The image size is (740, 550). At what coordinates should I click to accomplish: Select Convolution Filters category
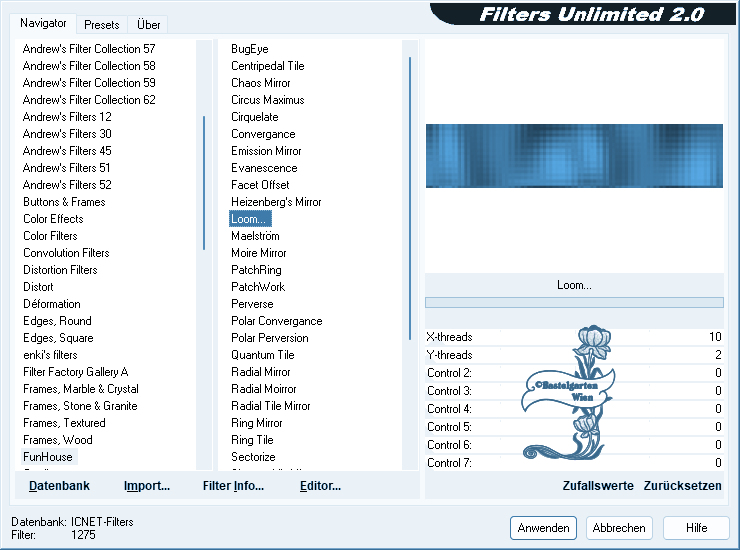pos(66,253)
